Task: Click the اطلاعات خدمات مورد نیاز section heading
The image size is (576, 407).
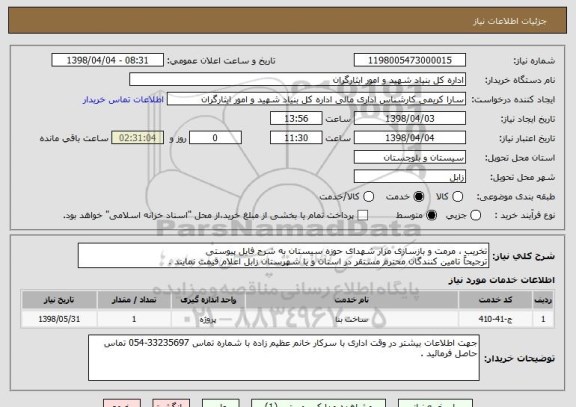Action: [501, 280]
